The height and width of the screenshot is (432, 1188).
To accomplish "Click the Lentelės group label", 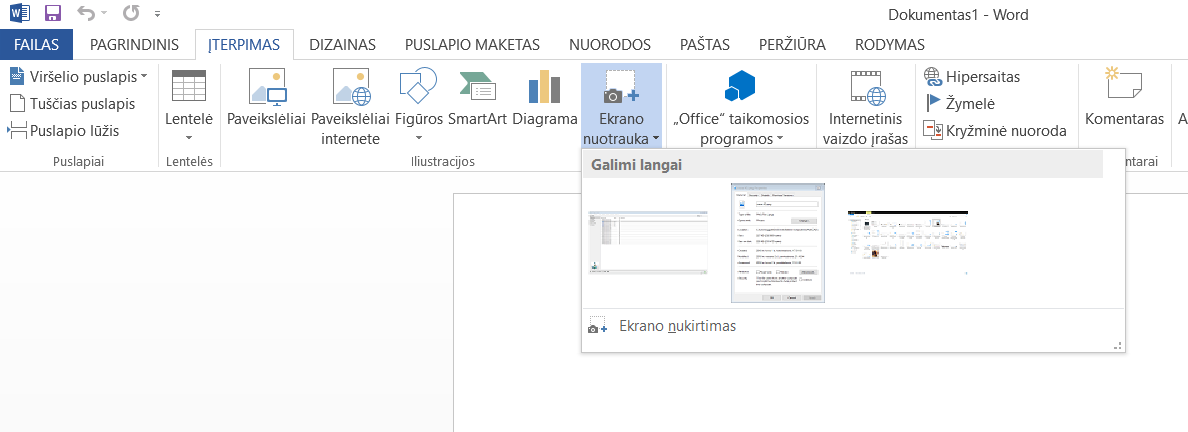I will (x=189, y=161).
